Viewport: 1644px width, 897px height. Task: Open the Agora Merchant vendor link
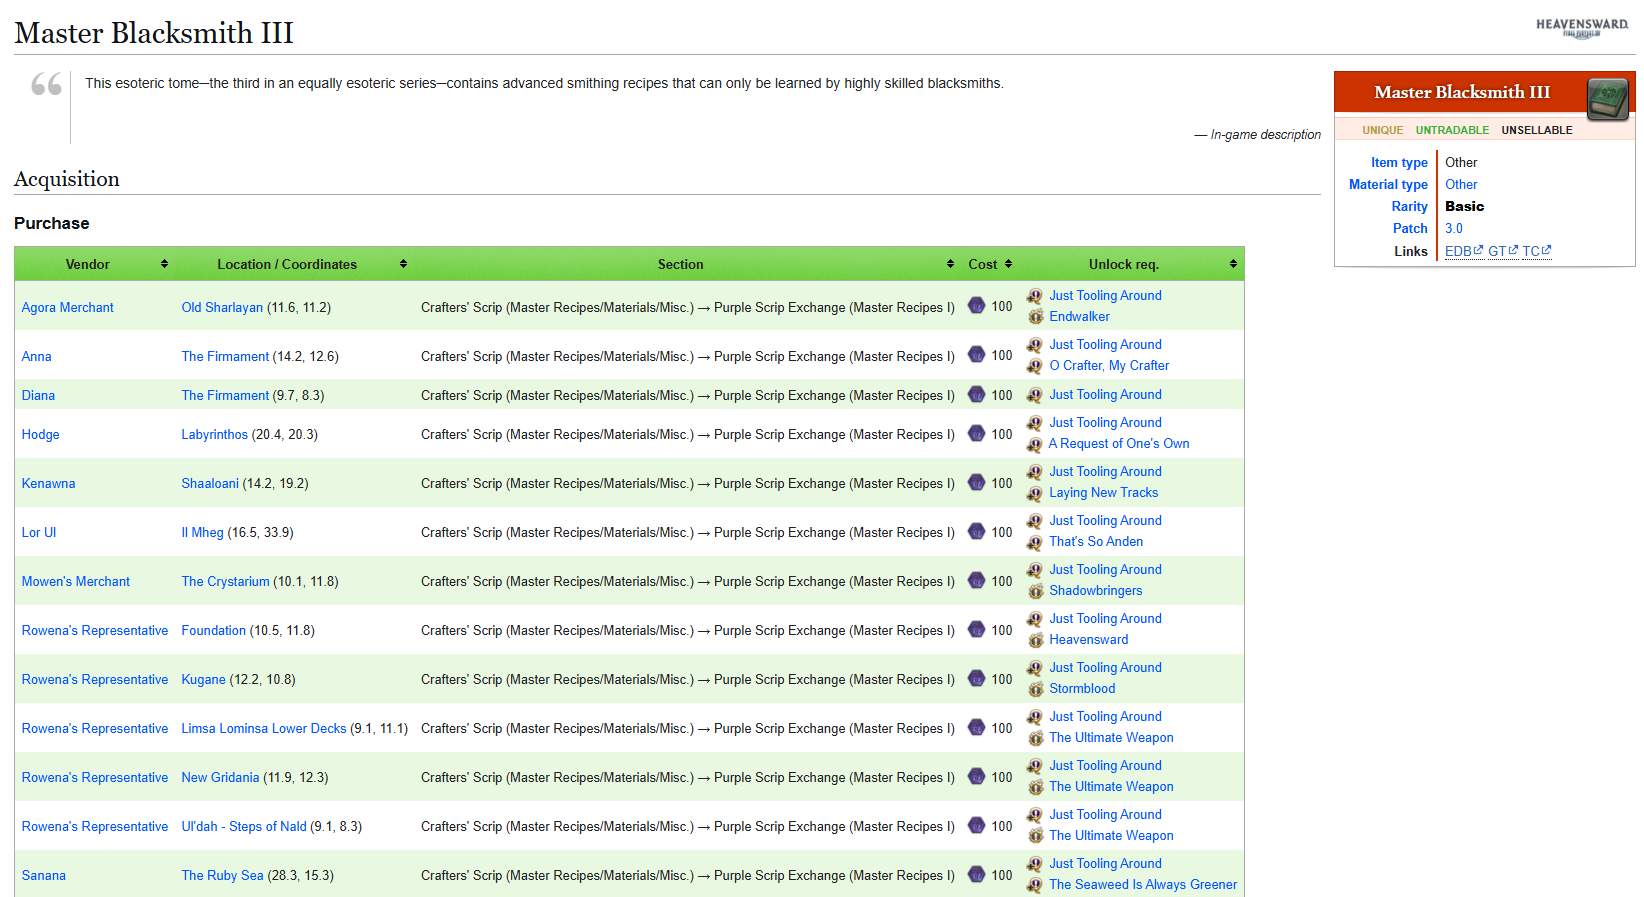[68, 307]
